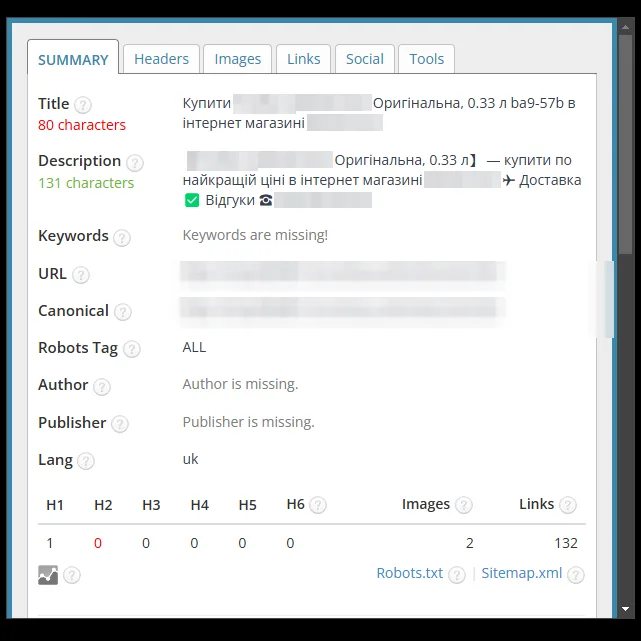Click the H5 column header

point(248,505)
